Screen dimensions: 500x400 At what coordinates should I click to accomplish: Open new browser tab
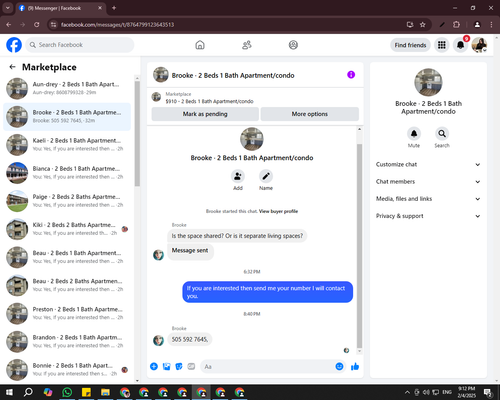[114, 8]
